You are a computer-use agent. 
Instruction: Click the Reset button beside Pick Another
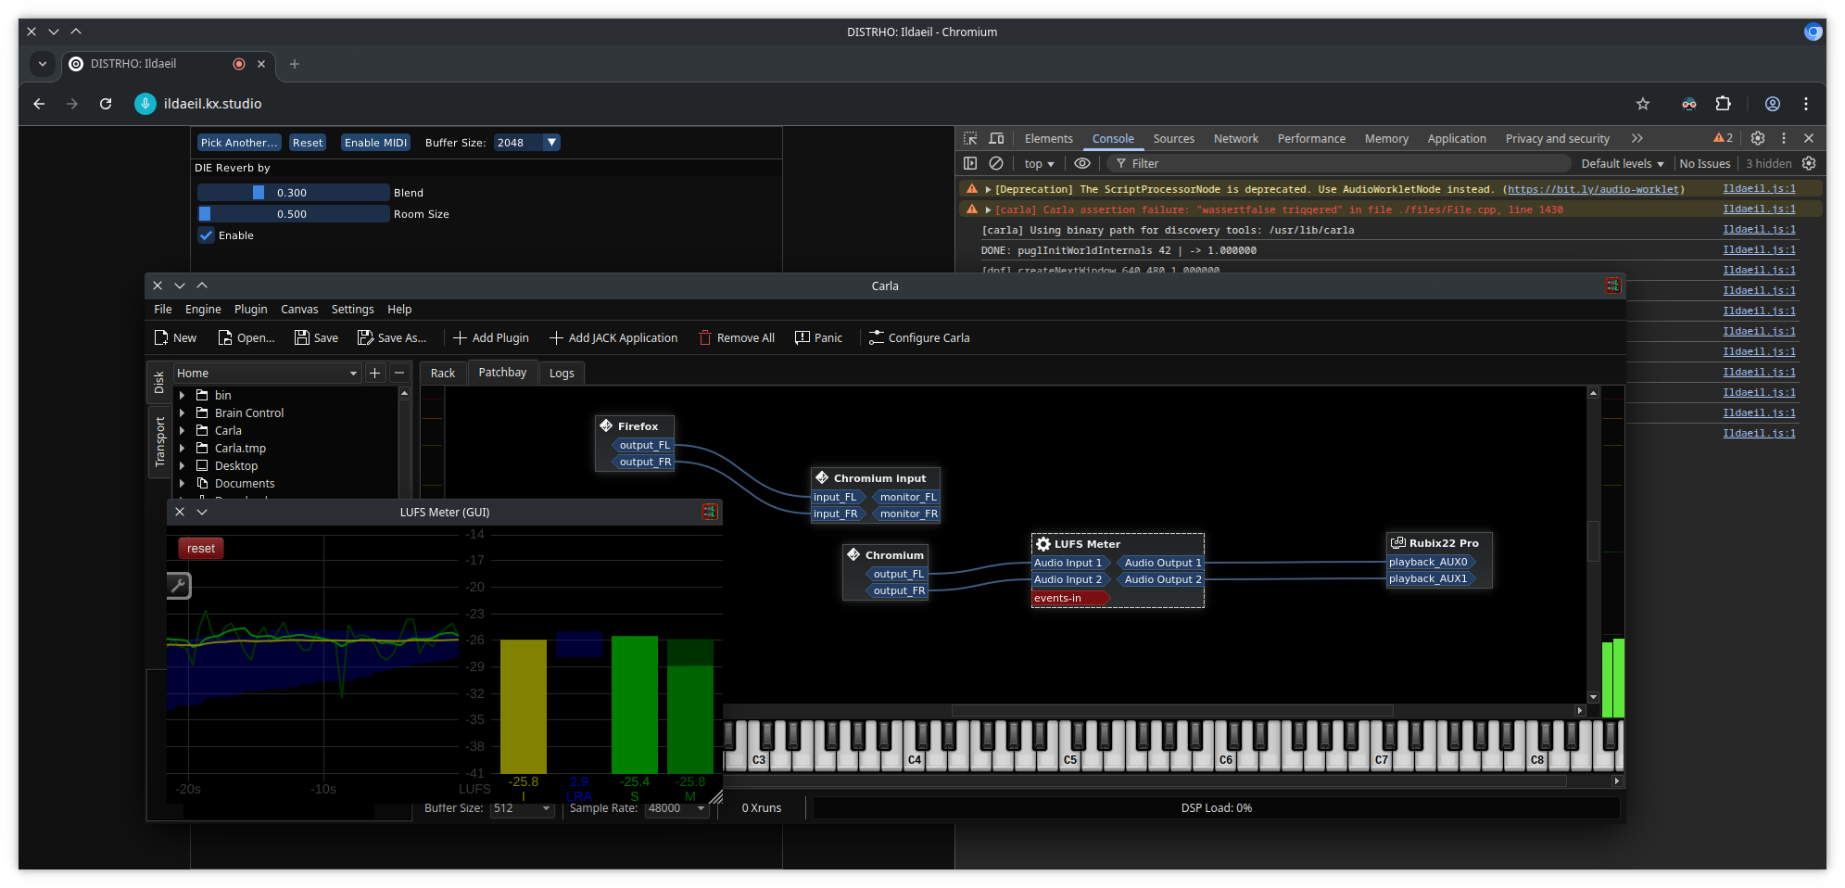pyautogui.click(x=307, y=143)
